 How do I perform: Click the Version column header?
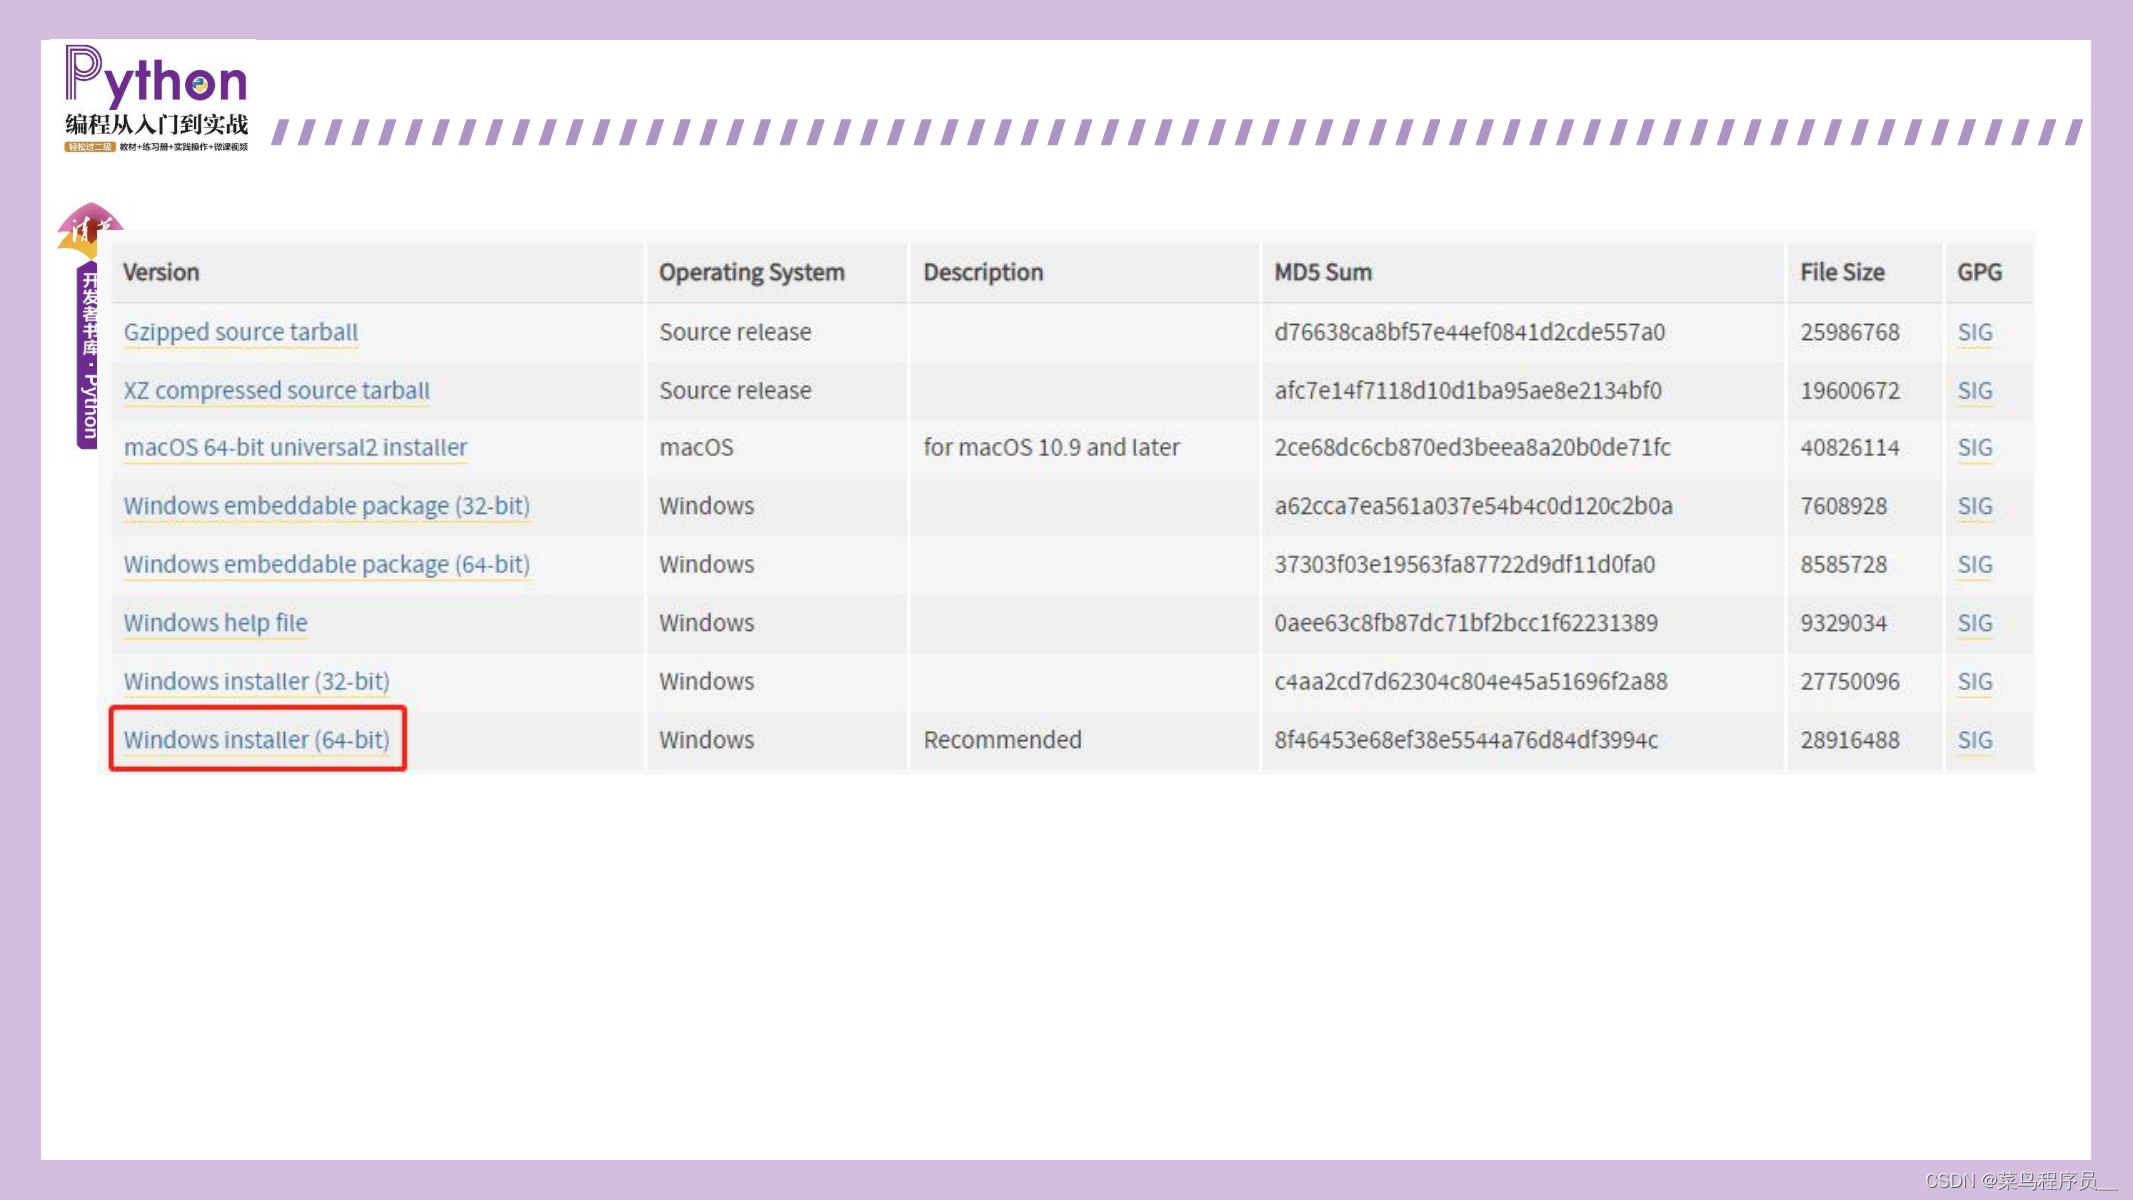tap(161, 272)
